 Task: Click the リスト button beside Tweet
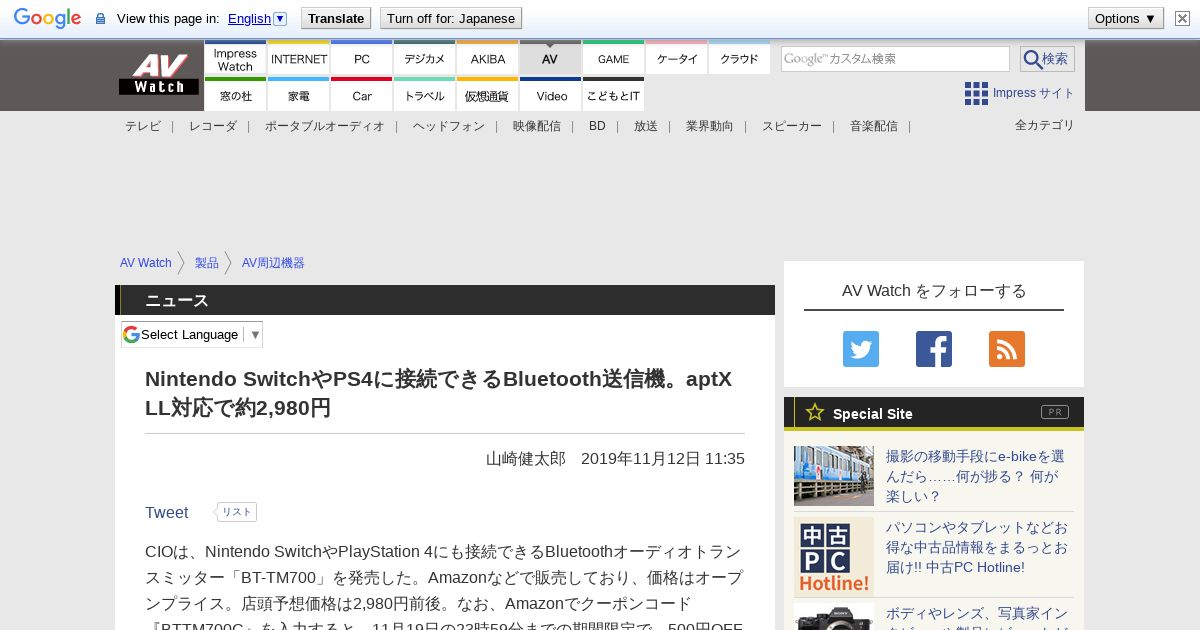pyautogui.click(x=237, y=512)
